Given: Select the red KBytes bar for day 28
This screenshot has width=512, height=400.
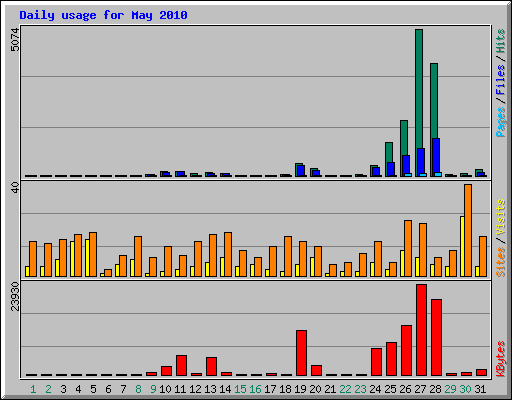Looking at the screenshot, I should tap(436, 337).
